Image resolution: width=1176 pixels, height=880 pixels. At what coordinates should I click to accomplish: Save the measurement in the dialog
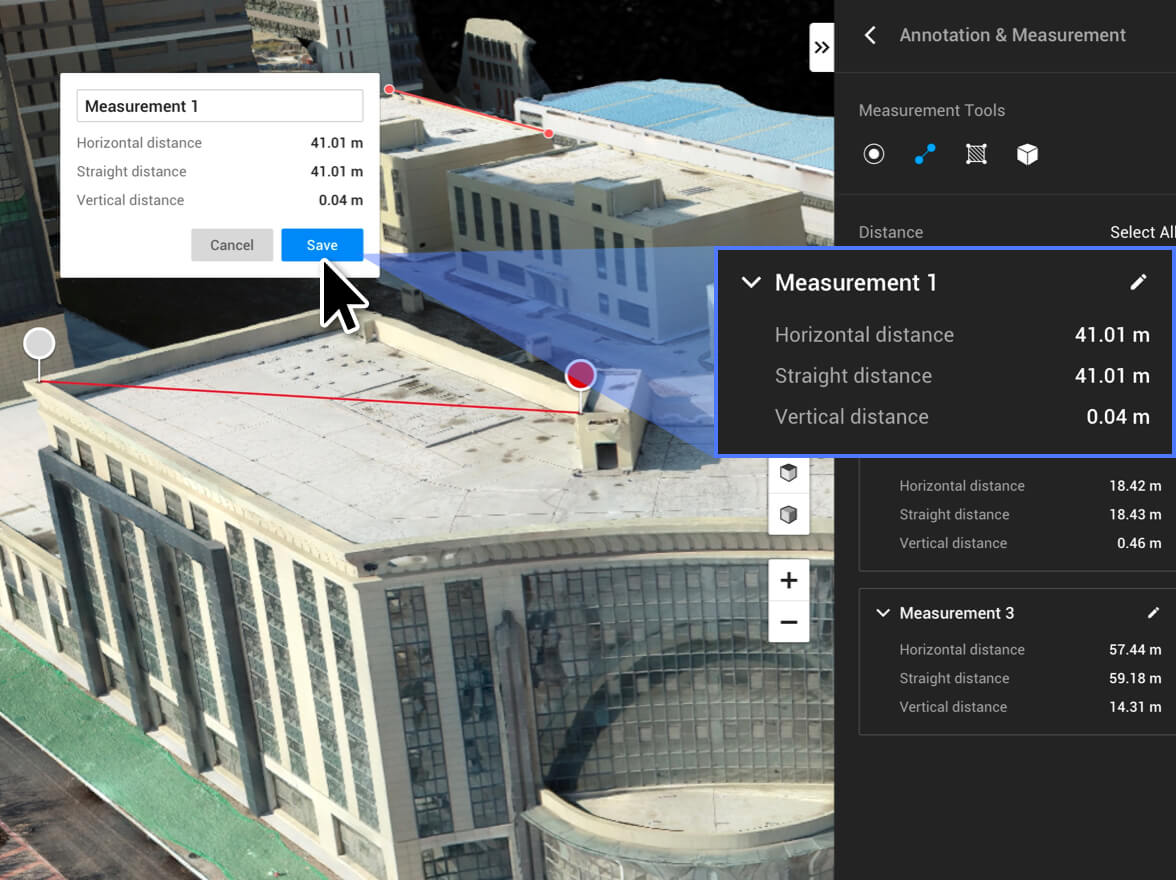pos(322,245)
